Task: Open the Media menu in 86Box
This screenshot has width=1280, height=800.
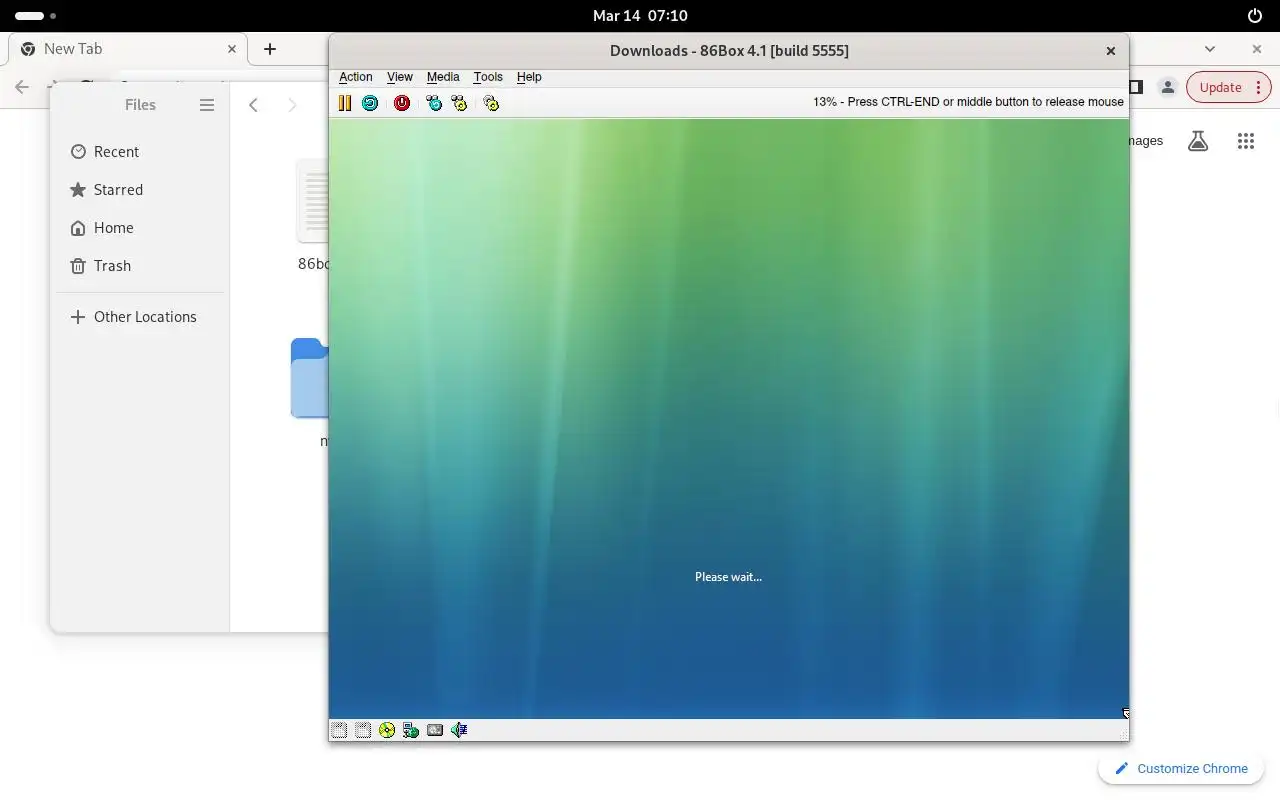Action: pyautogui.click(x=443, y=77)
